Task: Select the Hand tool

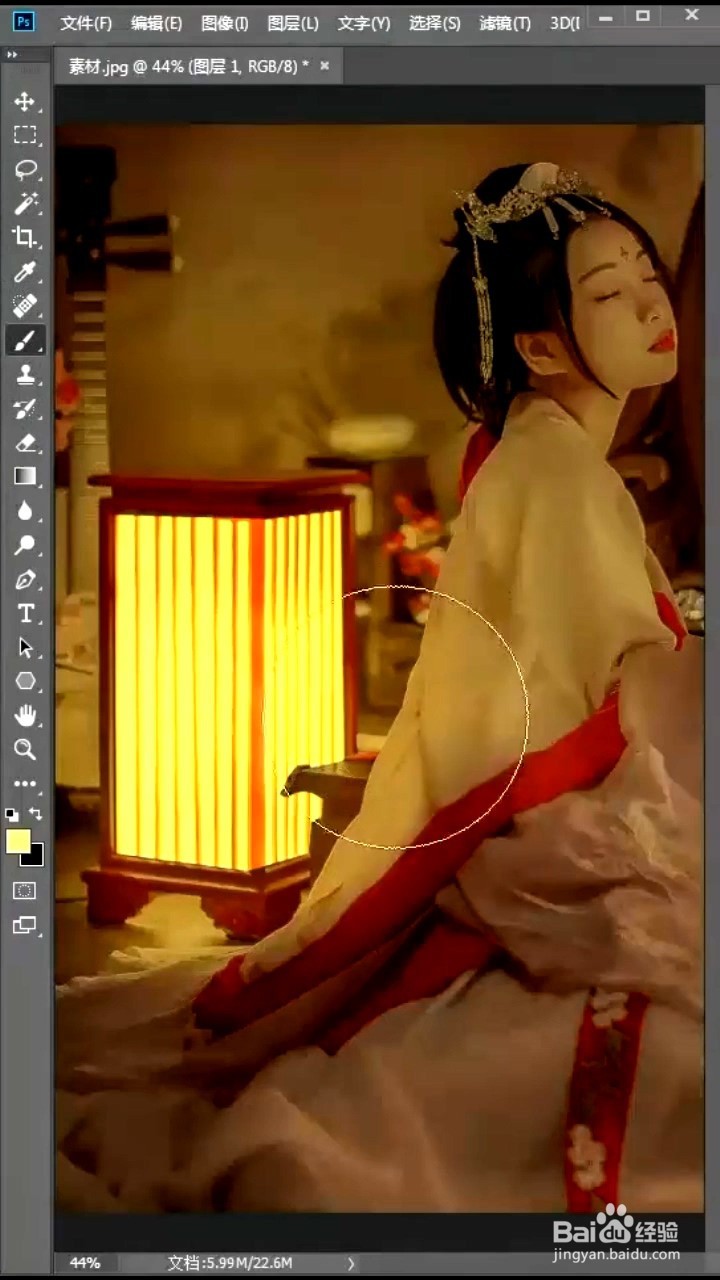Action: (25, 715)
